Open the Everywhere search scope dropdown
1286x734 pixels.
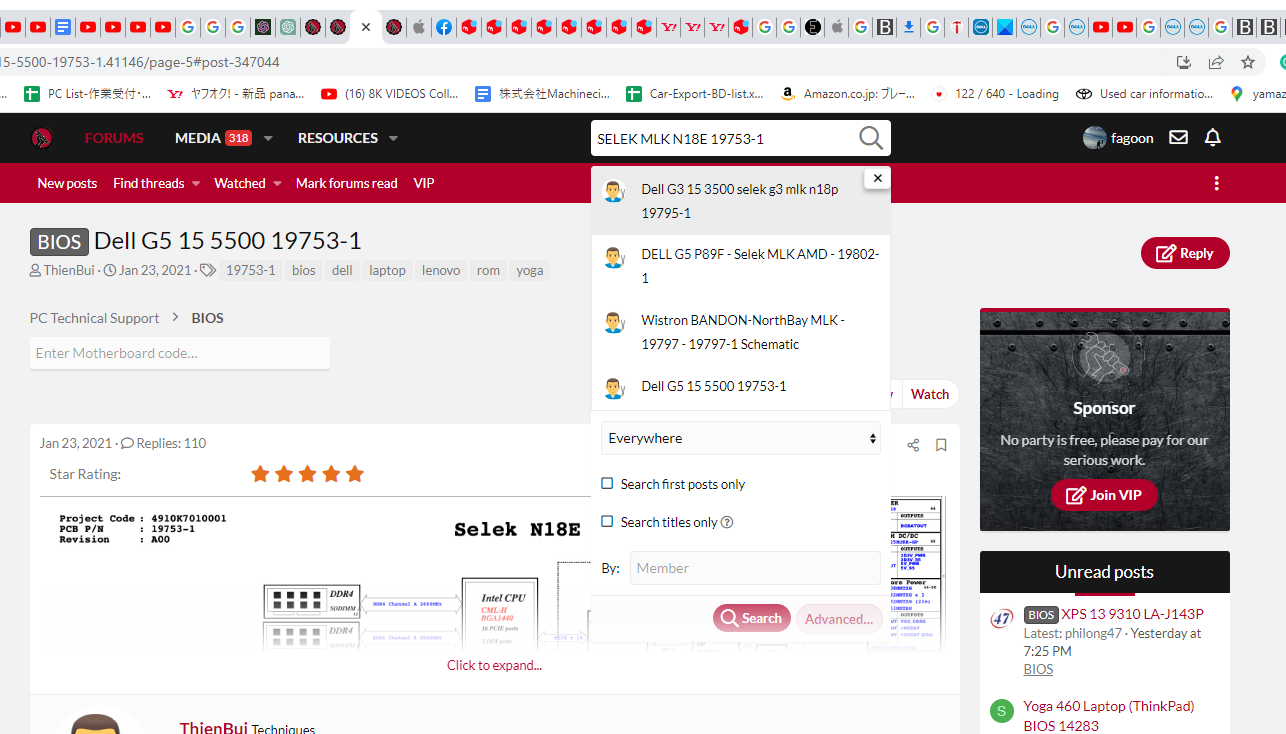point(740,438)
